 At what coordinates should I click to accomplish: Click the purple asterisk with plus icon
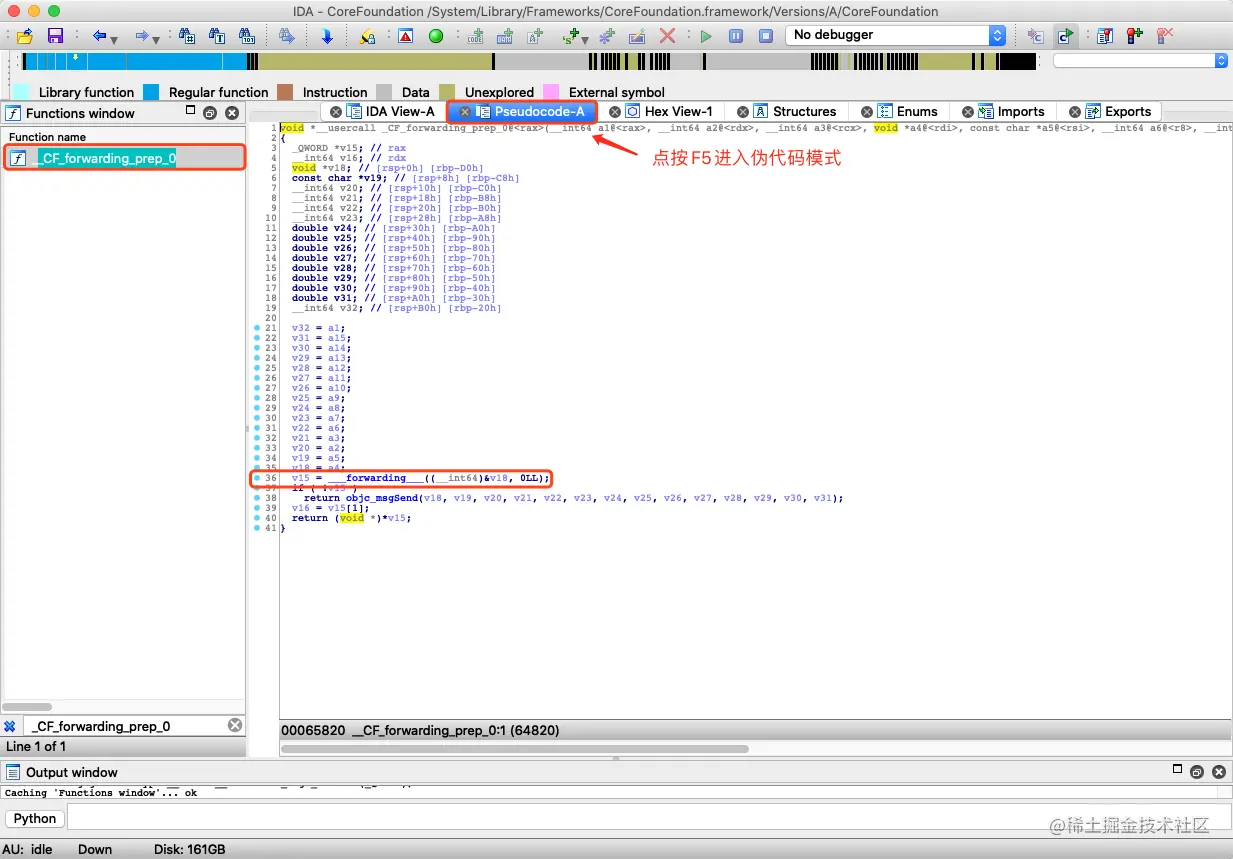607,36
